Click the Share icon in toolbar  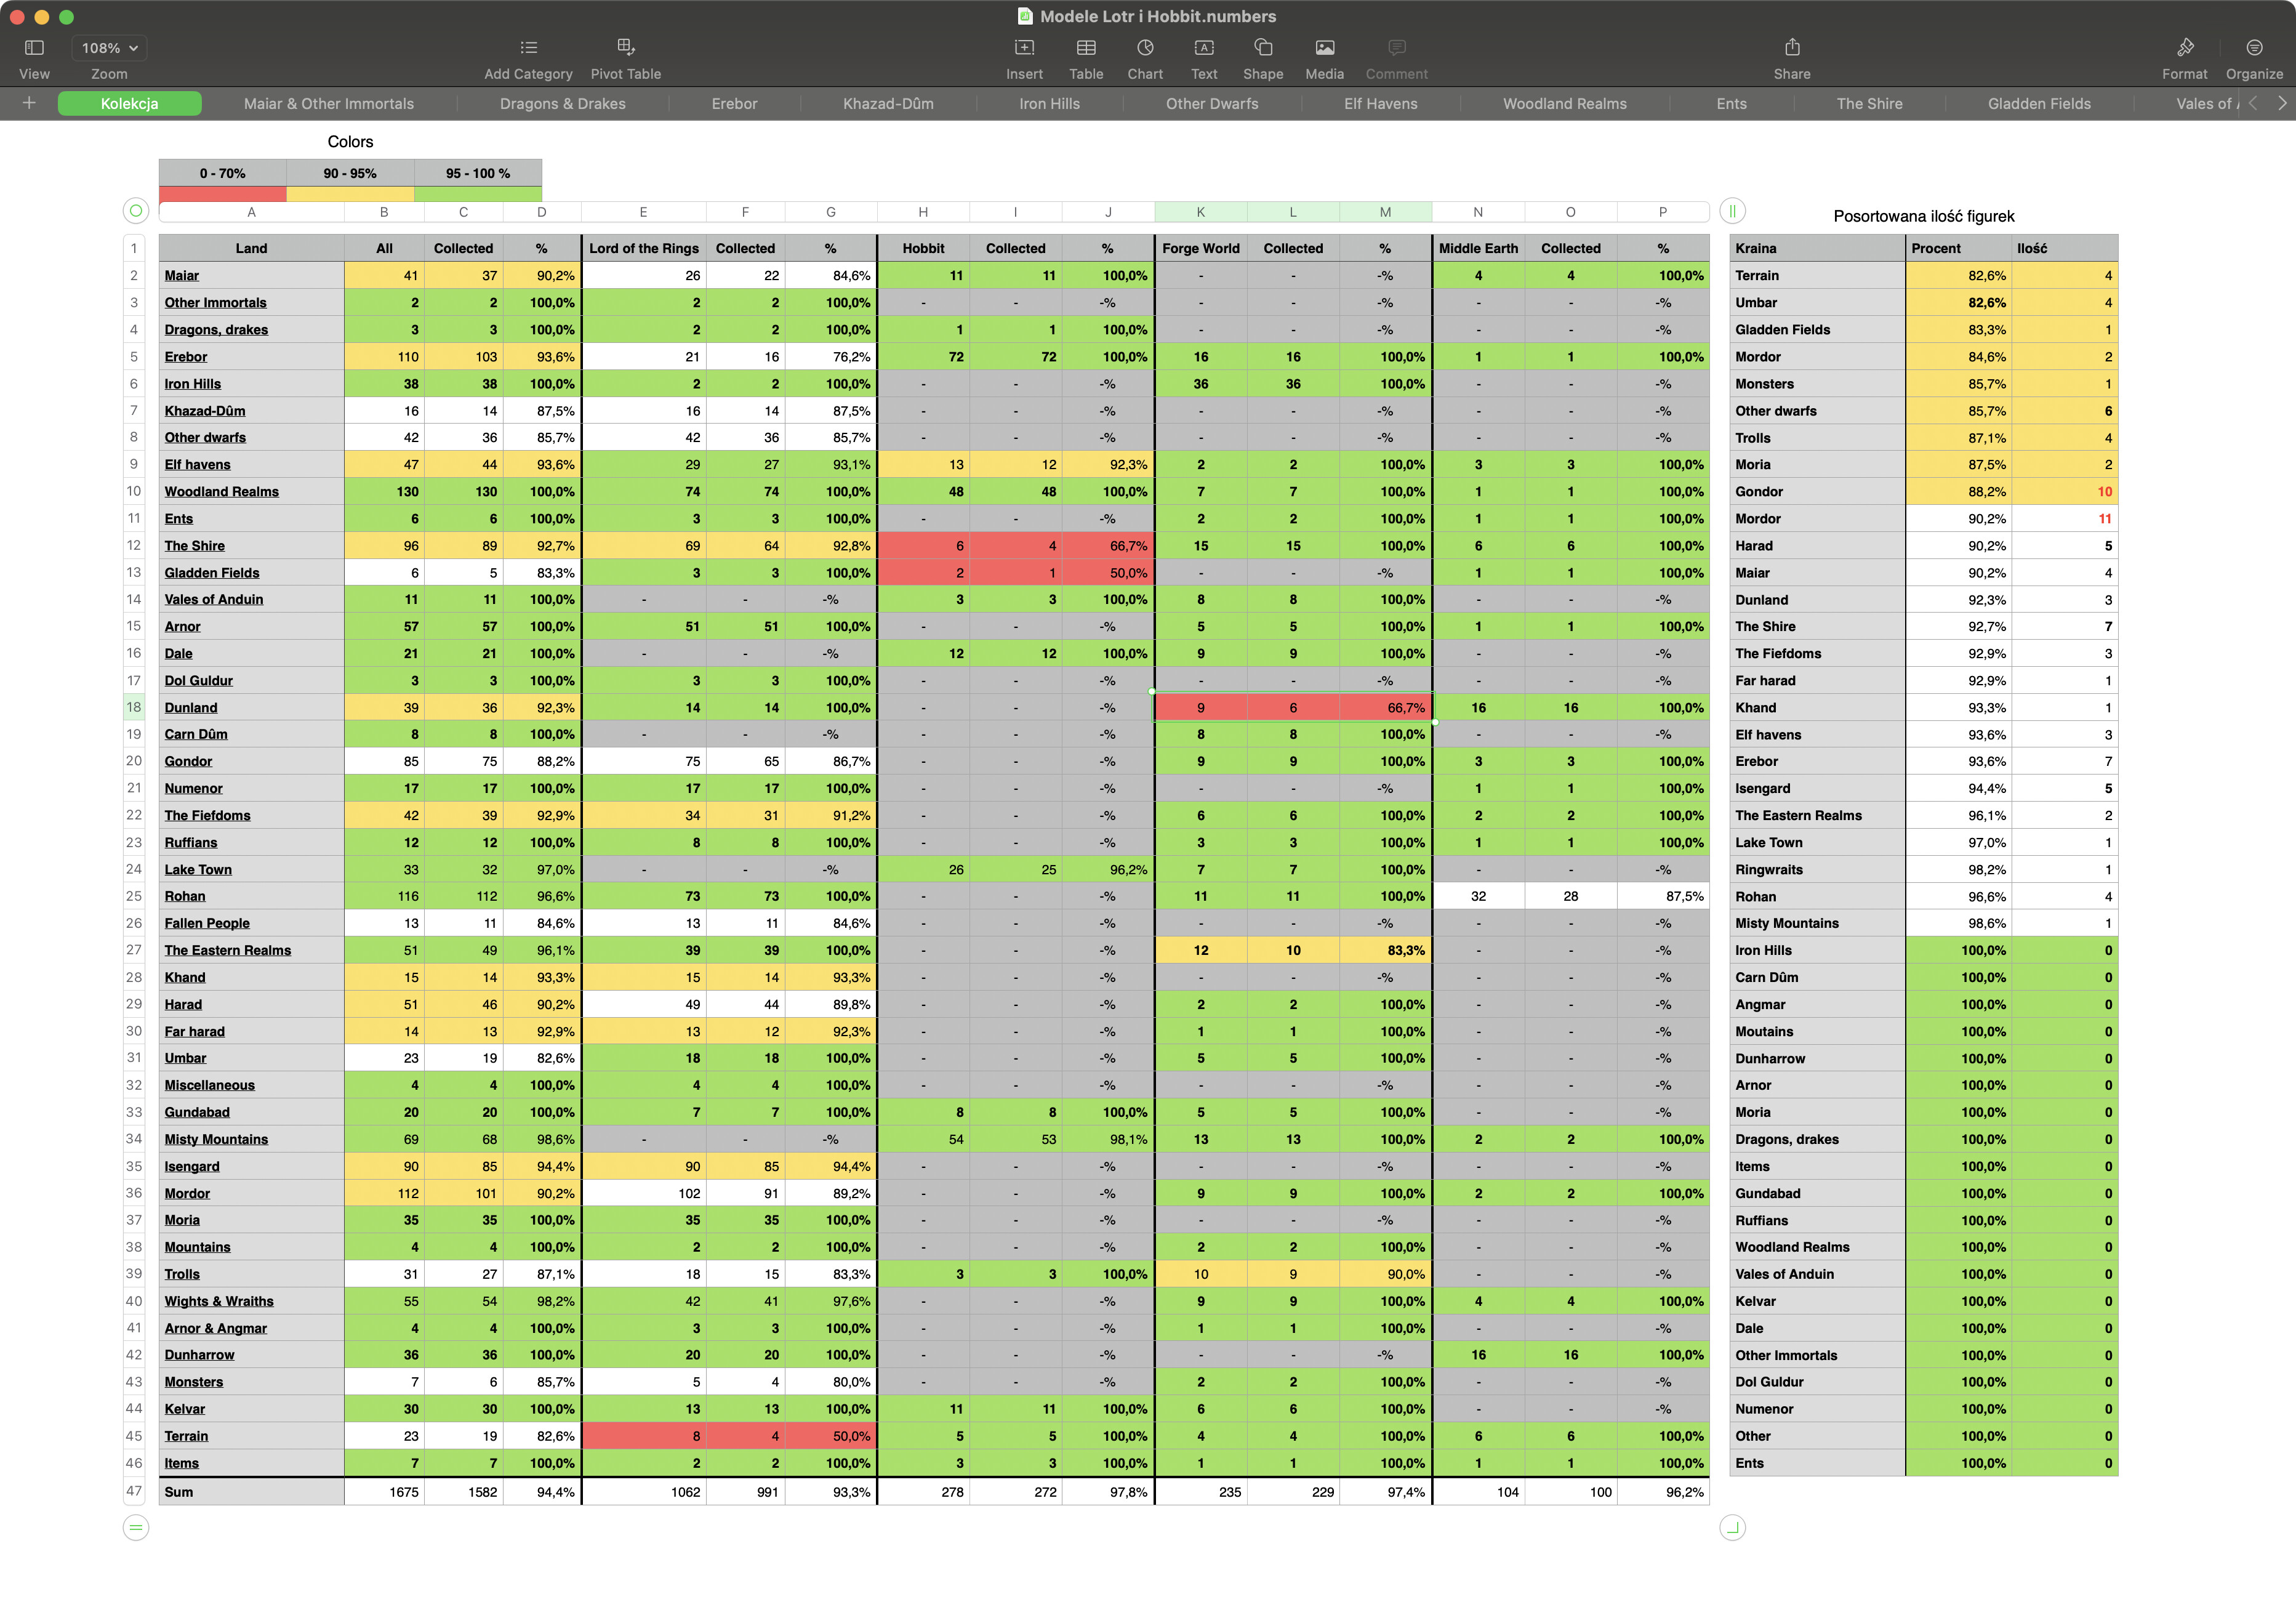[x=1791, y=47]
